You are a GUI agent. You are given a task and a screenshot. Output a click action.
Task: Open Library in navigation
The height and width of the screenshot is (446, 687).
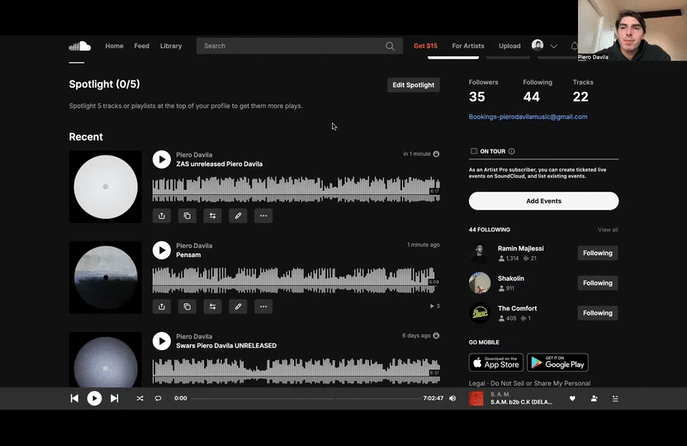[171, 46]
